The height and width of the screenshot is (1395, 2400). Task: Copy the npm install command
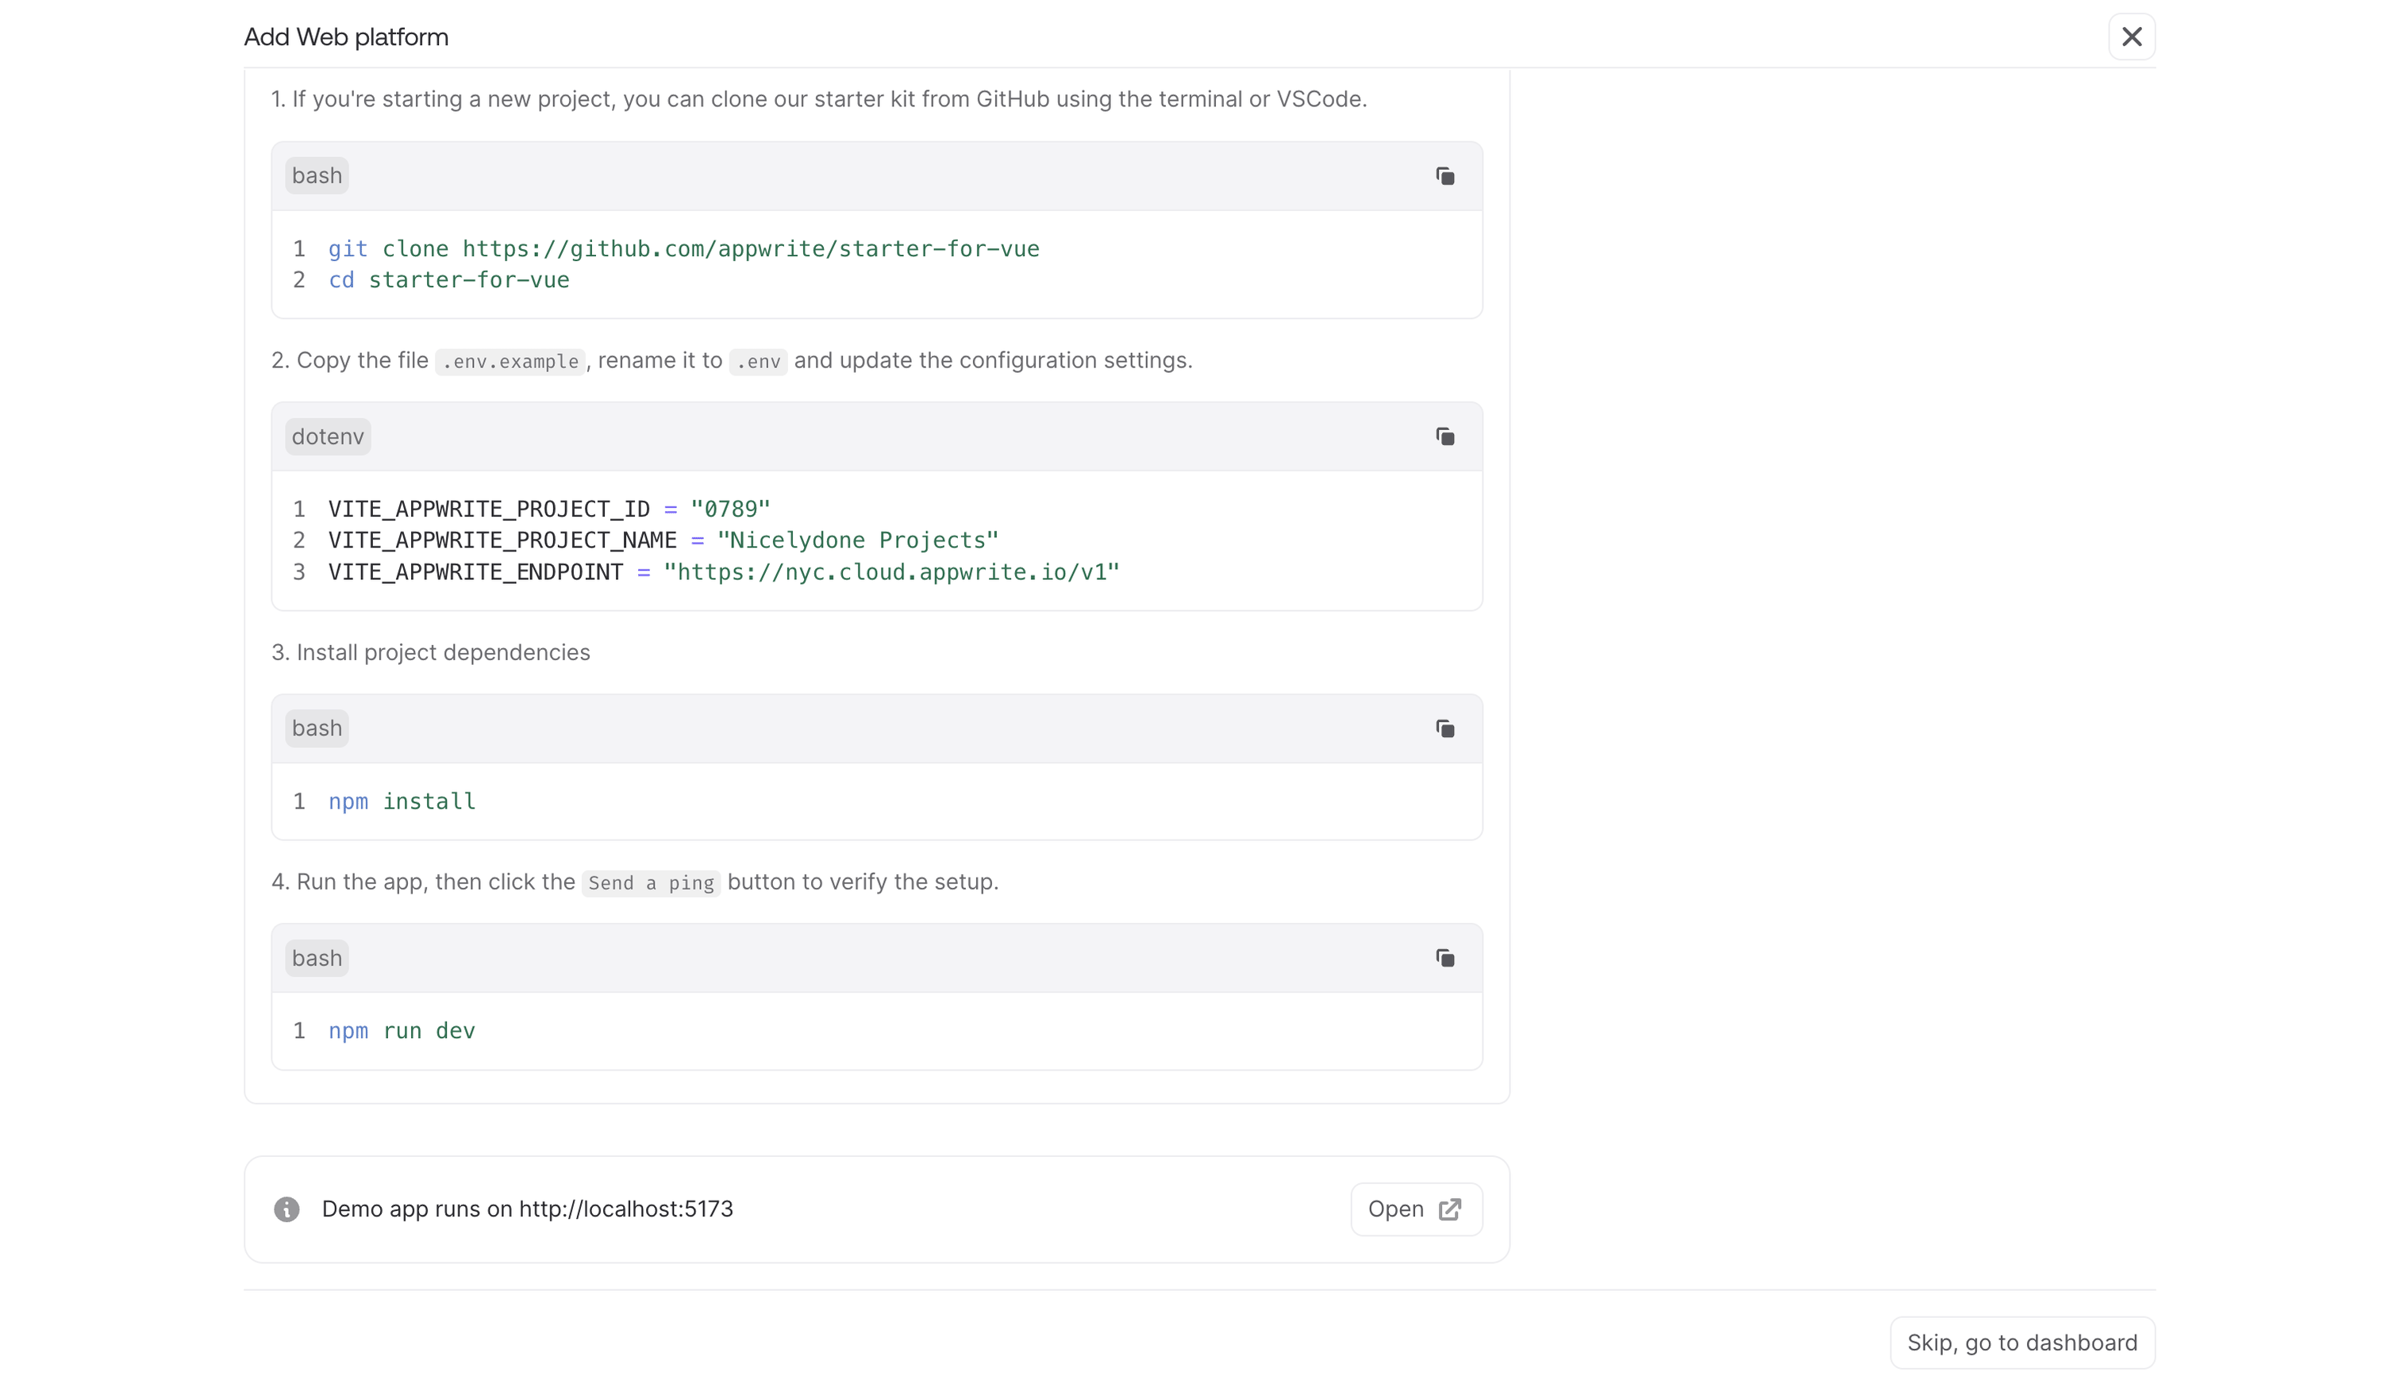coord(1445,729)
